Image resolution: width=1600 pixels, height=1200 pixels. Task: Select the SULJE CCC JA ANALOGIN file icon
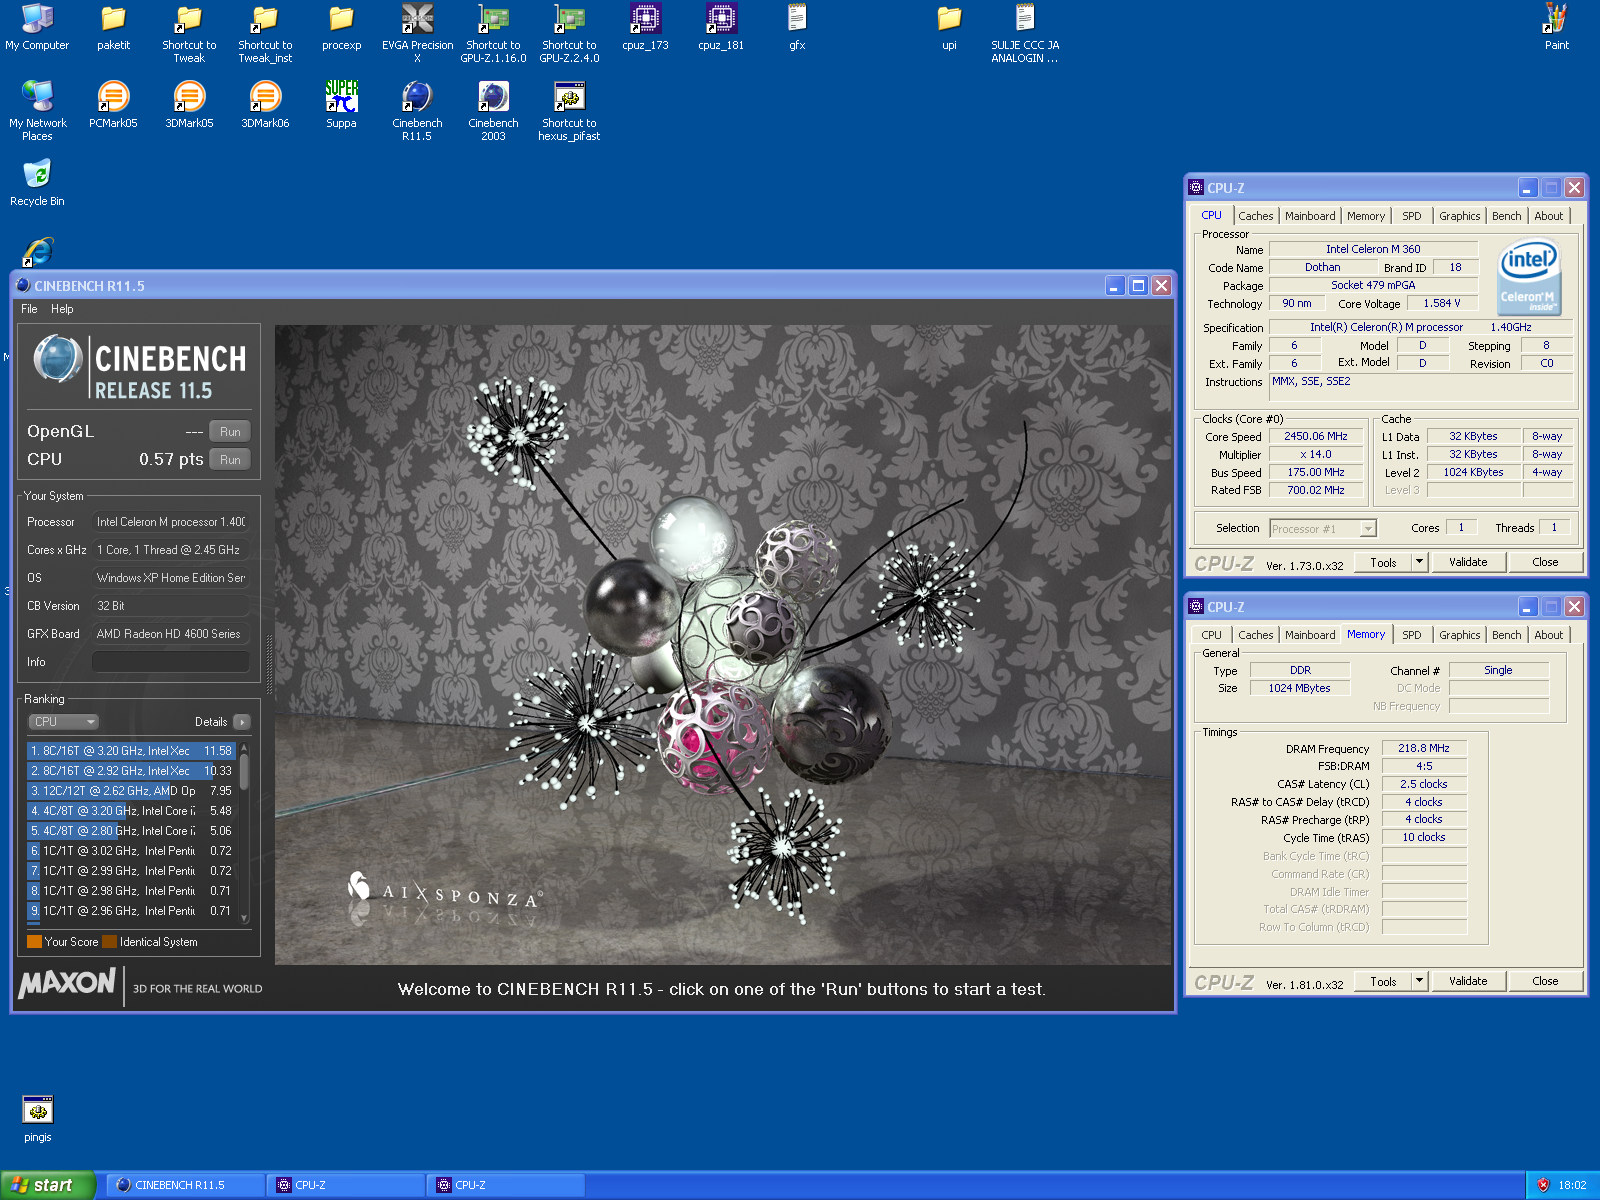1025,33
